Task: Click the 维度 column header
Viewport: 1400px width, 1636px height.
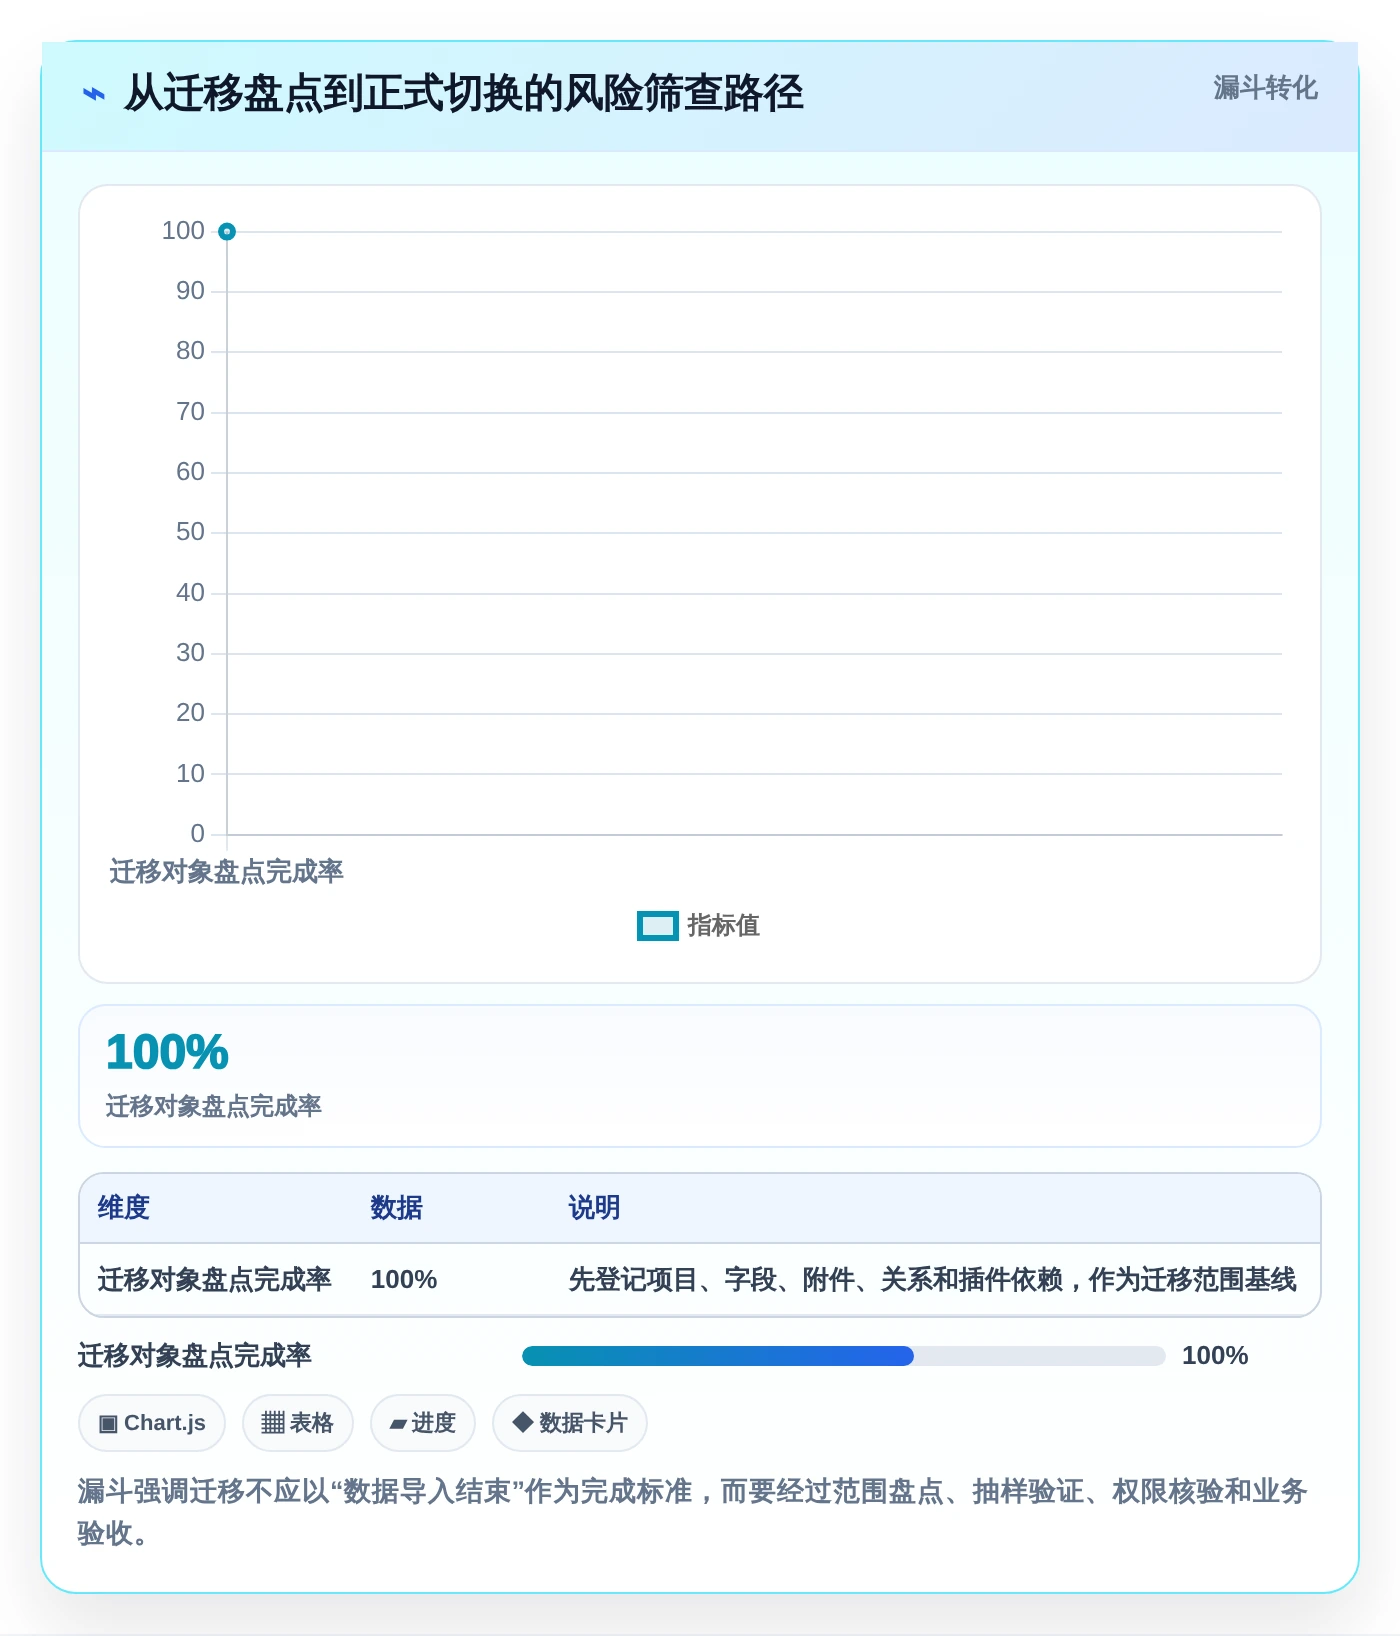Action: tap(124, 1208)
